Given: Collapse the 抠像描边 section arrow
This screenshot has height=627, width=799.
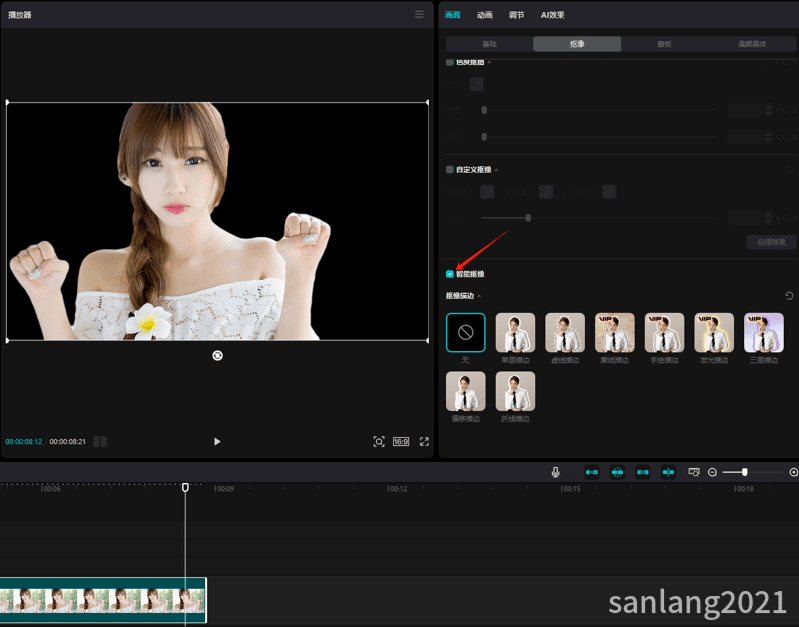Looking at the screenshot, I should (479, 296).
